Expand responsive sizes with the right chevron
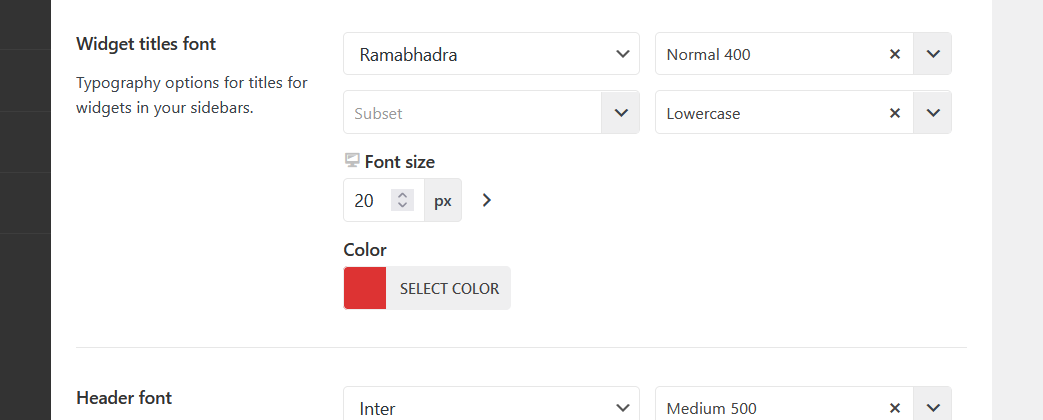Image resolution: width=1043 pixels, height=420 pixels. pyautogui.click(x=487, y=200)
